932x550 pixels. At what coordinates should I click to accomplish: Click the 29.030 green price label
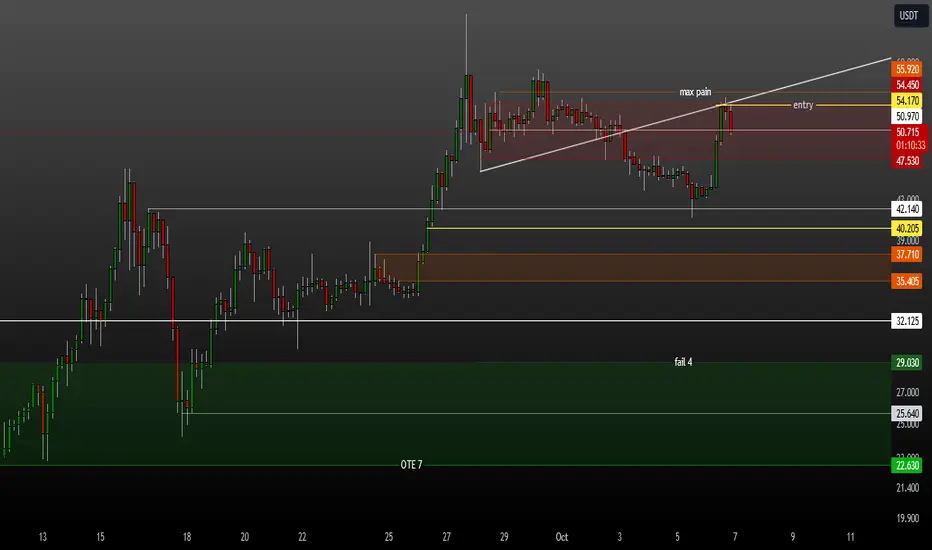(x=907, y=363)
